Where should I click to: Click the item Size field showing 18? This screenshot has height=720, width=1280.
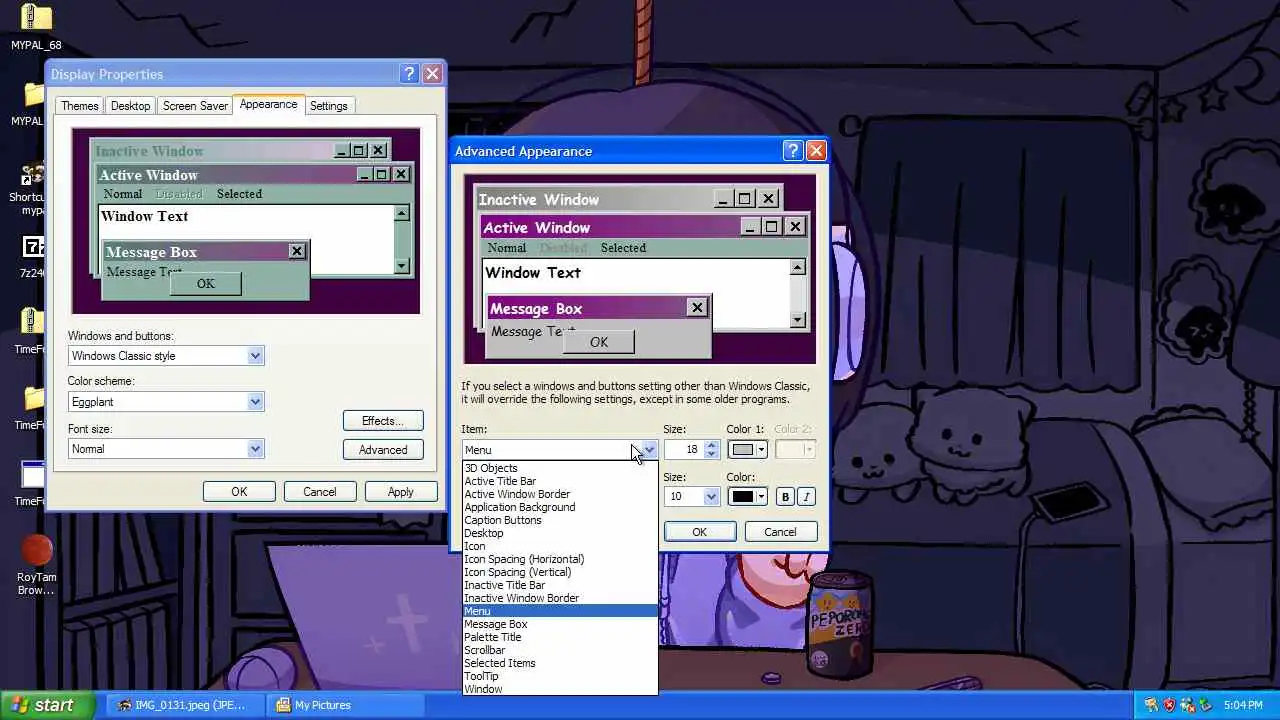coord(684,450)
